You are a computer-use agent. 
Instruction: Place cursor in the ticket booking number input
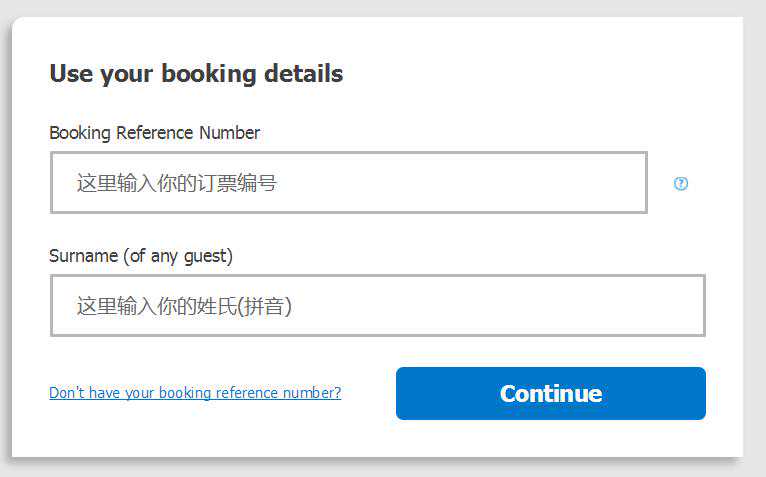tap(348, 183)
